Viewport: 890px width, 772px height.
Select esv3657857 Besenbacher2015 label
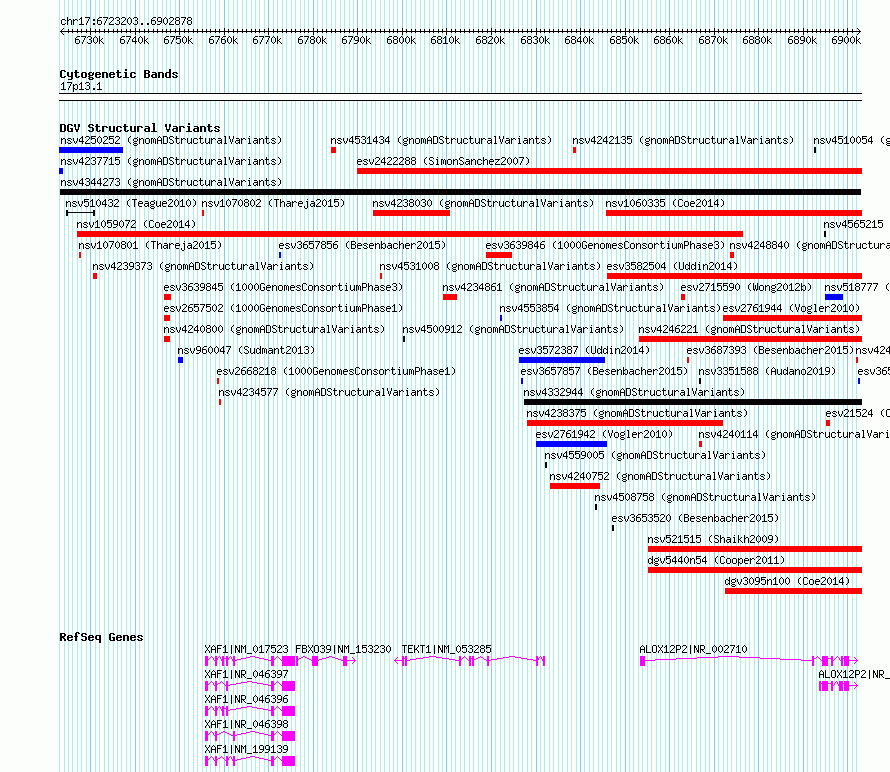click(x=604, y=371)
